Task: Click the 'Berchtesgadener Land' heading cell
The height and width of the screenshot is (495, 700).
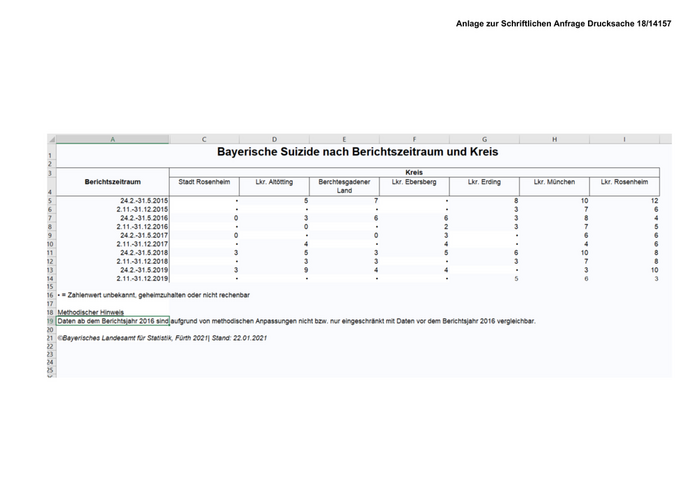Action: pyautogui.click(x=344, y=186)
